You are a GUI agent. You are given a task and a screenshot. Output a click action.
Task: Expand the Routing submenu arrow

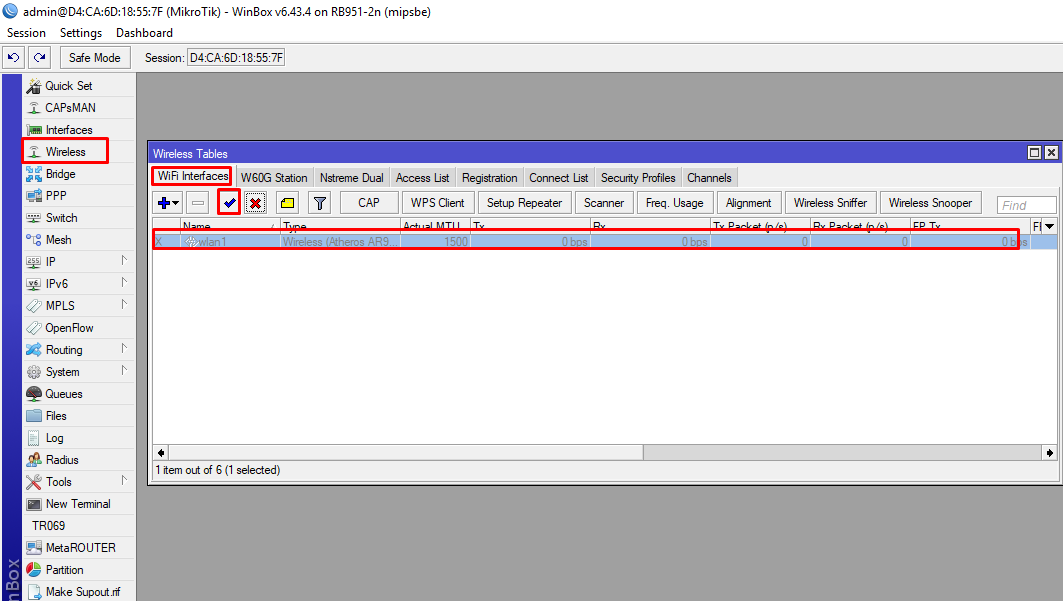click(124, 349)
